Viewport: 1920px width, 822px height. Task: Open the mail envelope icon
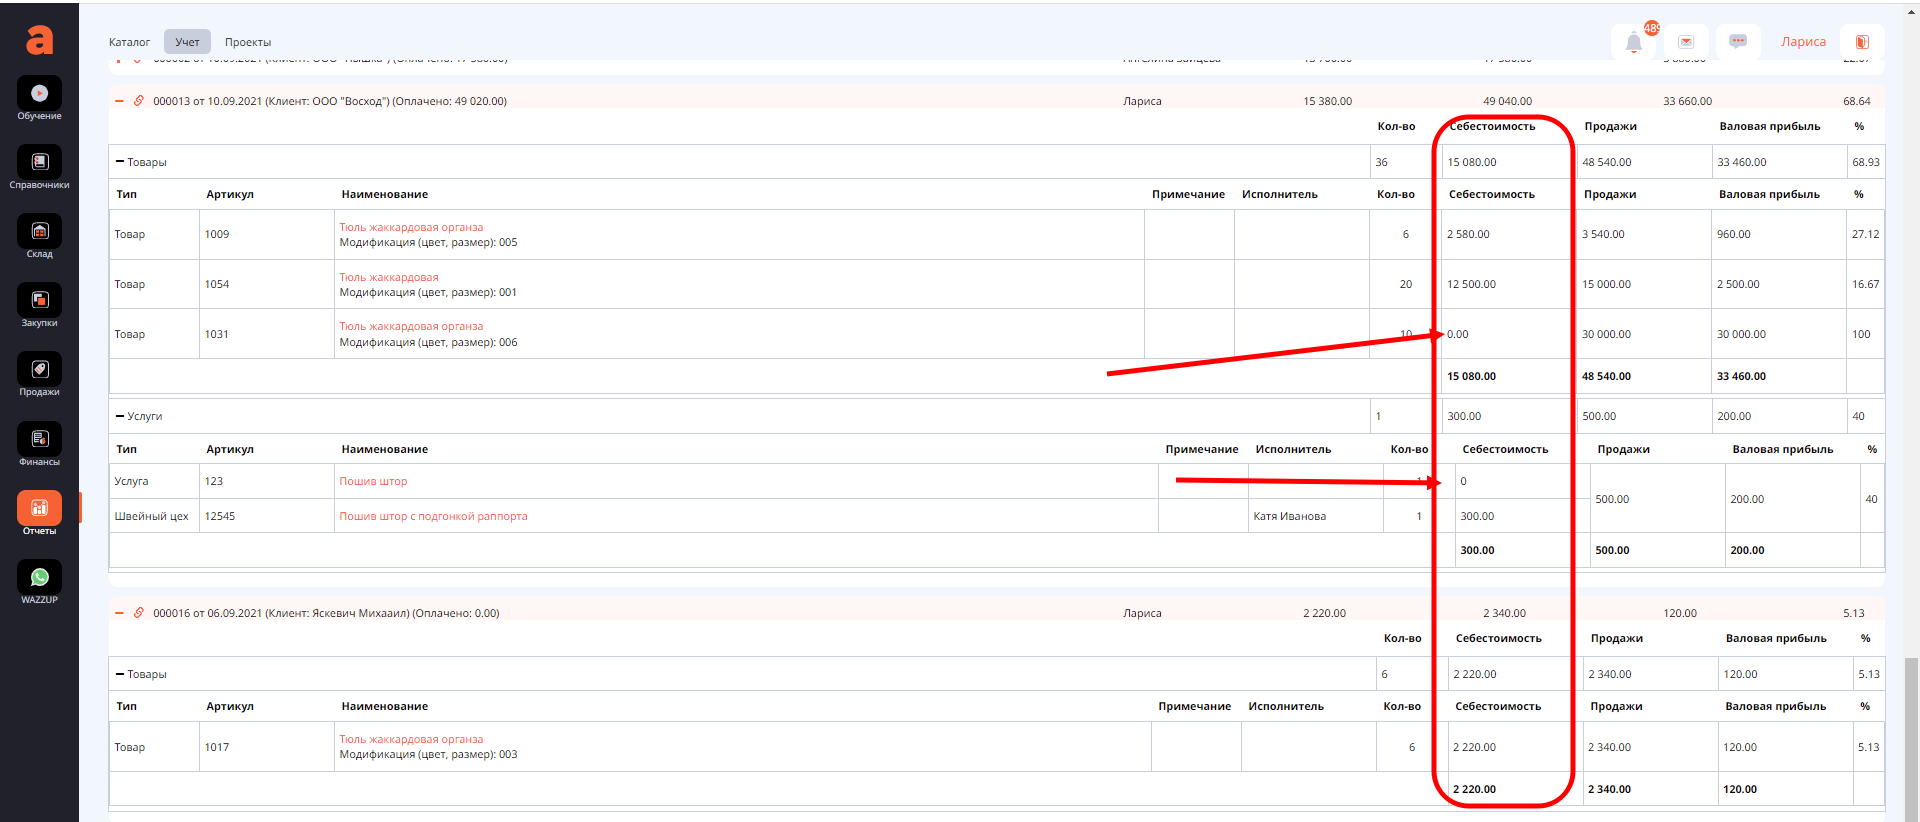1686,42
